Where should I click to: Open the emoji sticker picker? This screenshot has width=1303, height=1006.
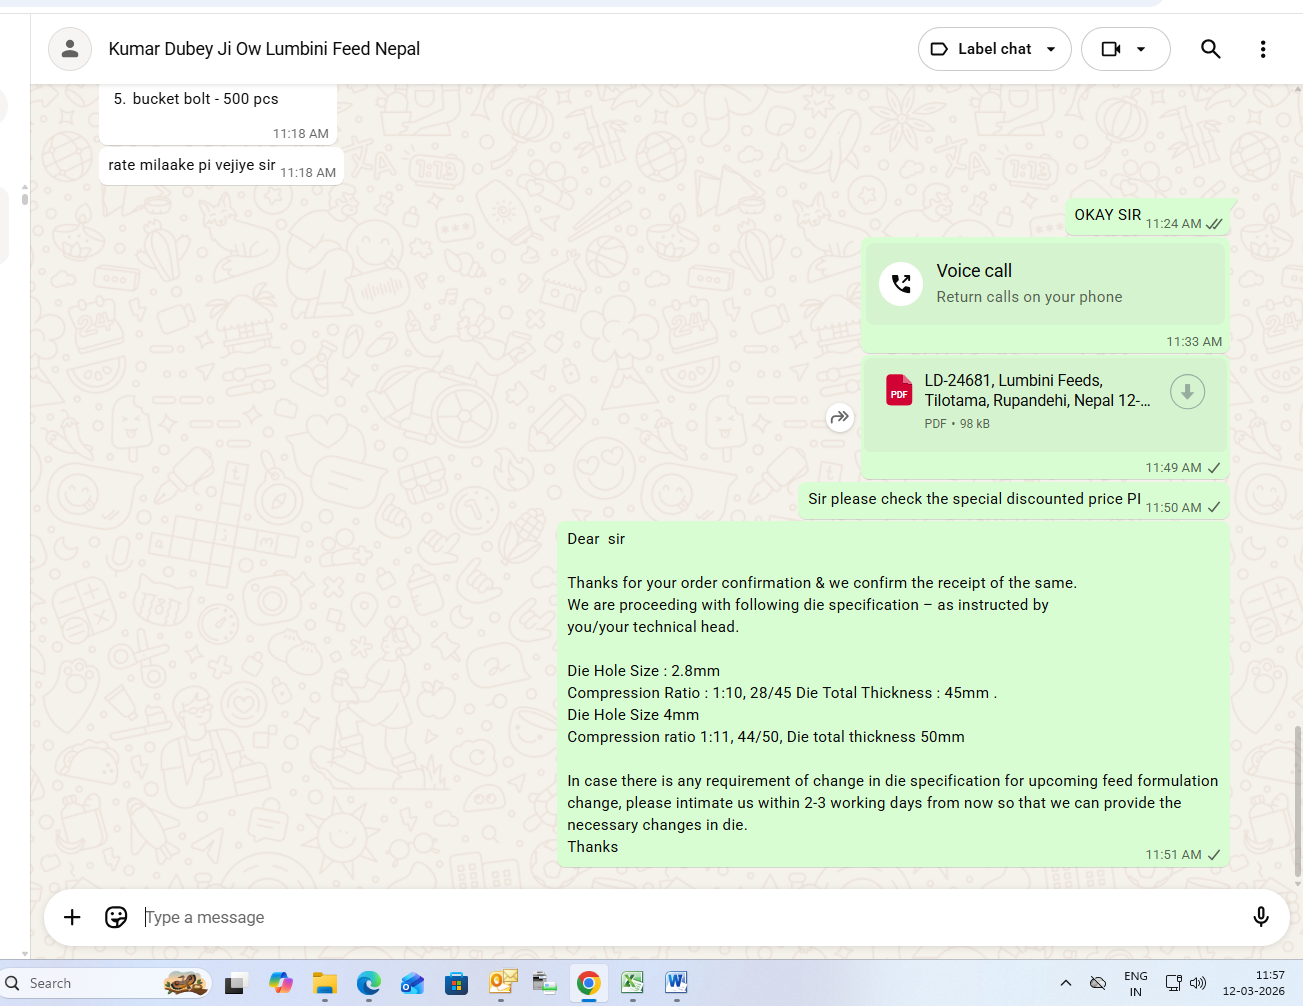coord(116,917)
